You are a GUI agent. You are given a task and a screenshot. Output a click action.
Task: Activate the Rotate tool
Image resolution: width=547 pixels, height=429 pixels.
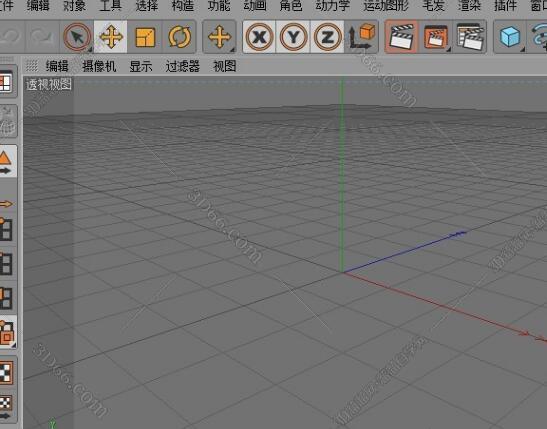click(179, 37)
